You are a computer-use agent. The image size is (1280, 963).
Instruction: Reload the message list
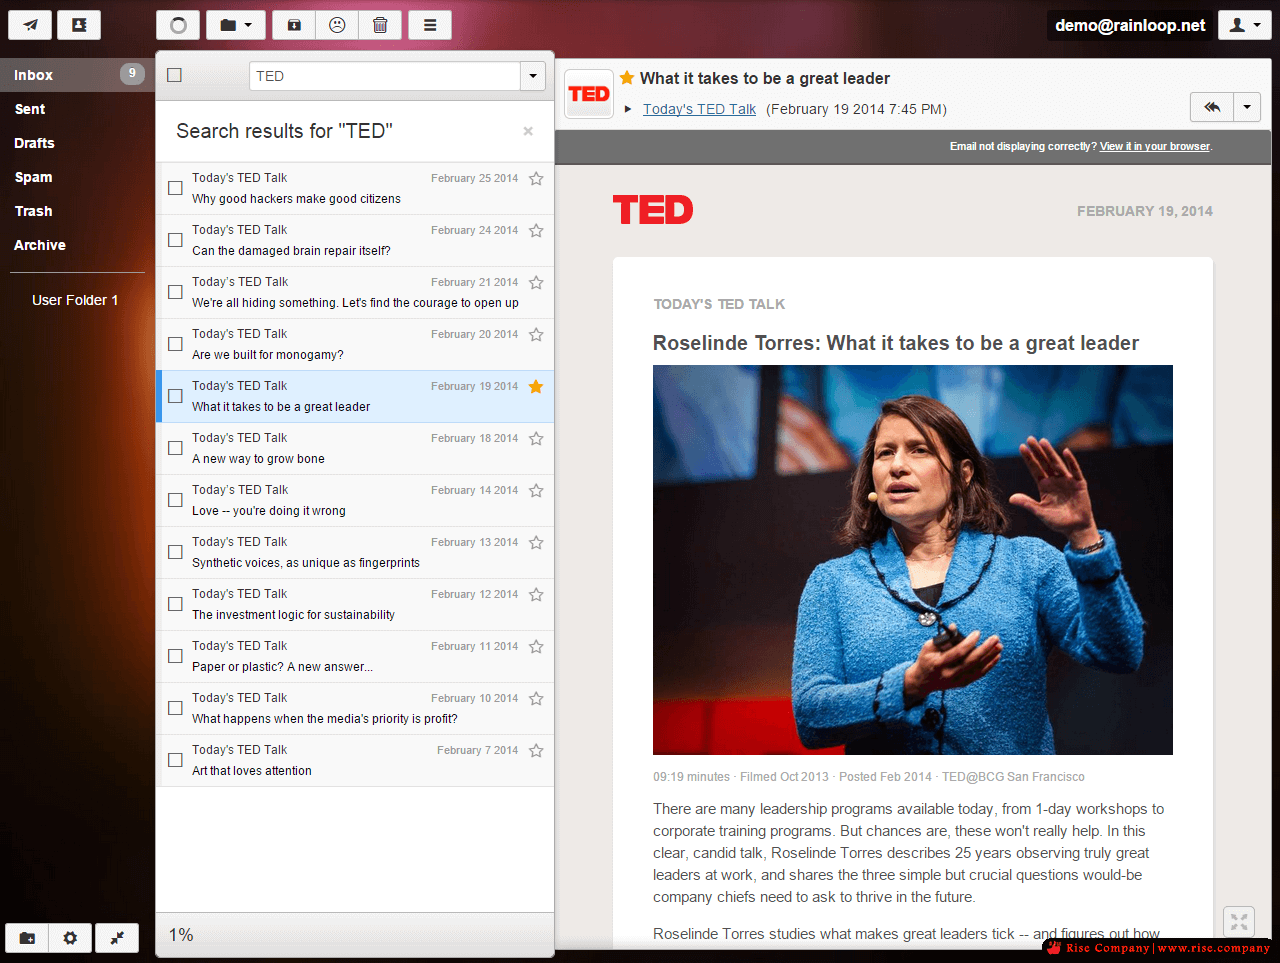tap(178, 25)
